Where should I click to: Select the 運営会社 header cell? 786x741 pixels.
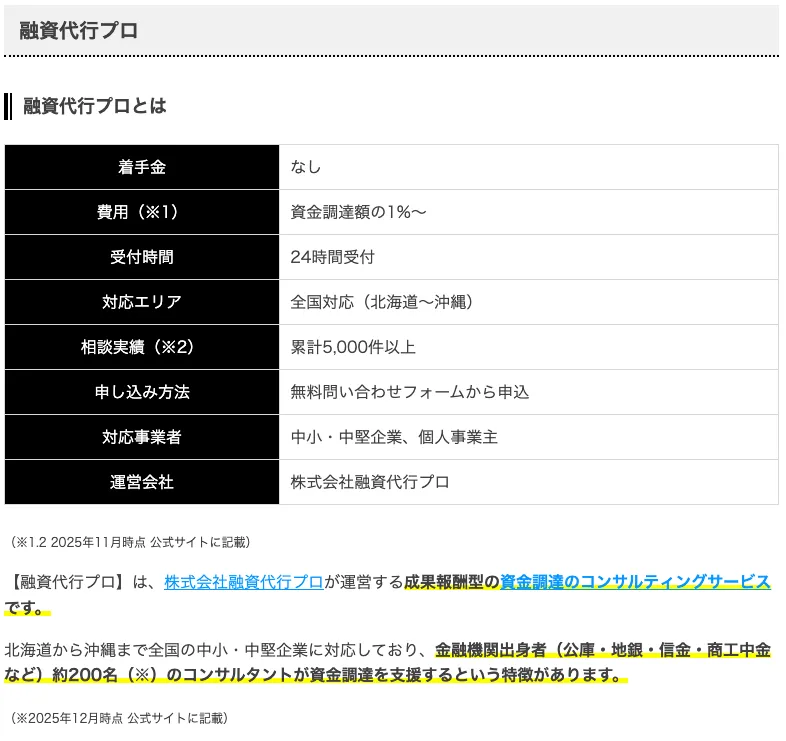(142, 482)
